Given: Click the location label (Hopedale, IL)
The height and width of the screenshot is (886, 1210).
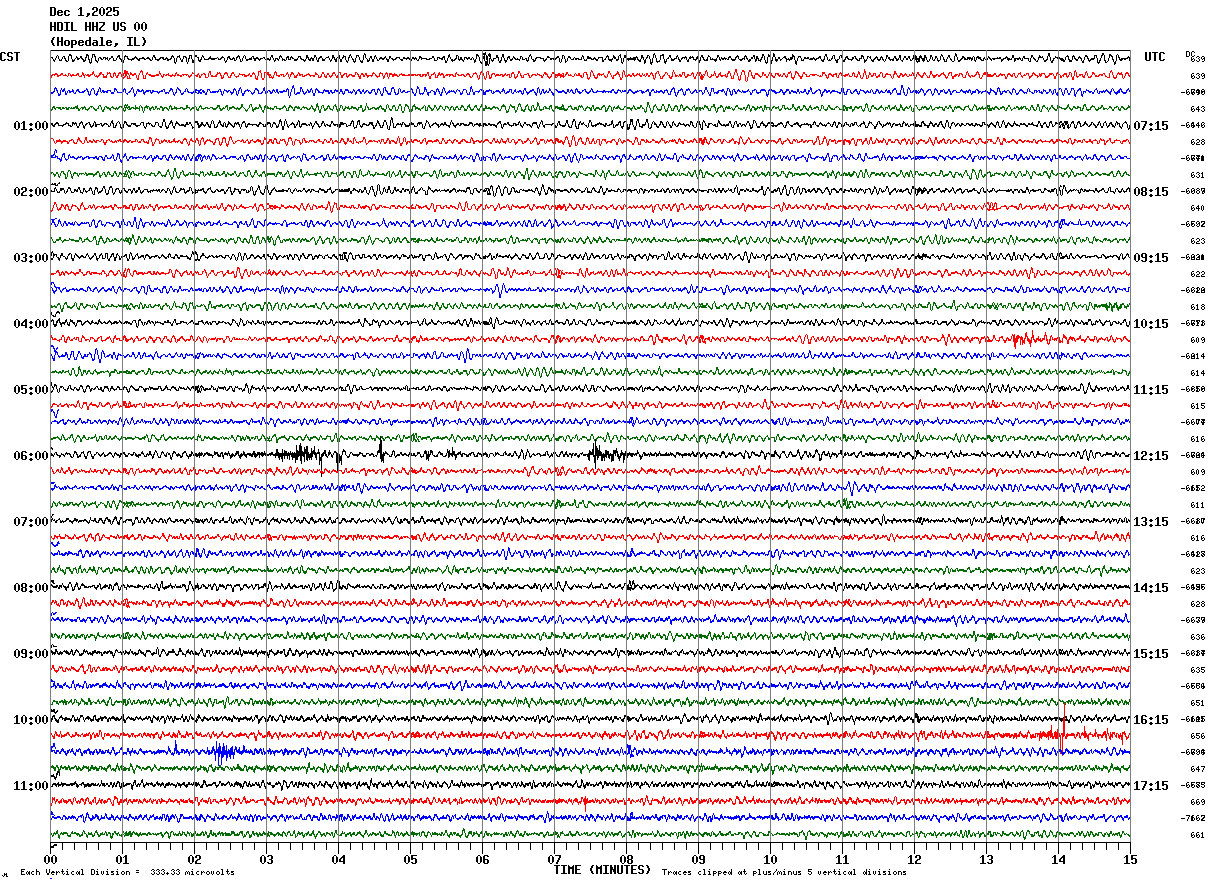Looking at the screenshot, I should coord(98,42).
